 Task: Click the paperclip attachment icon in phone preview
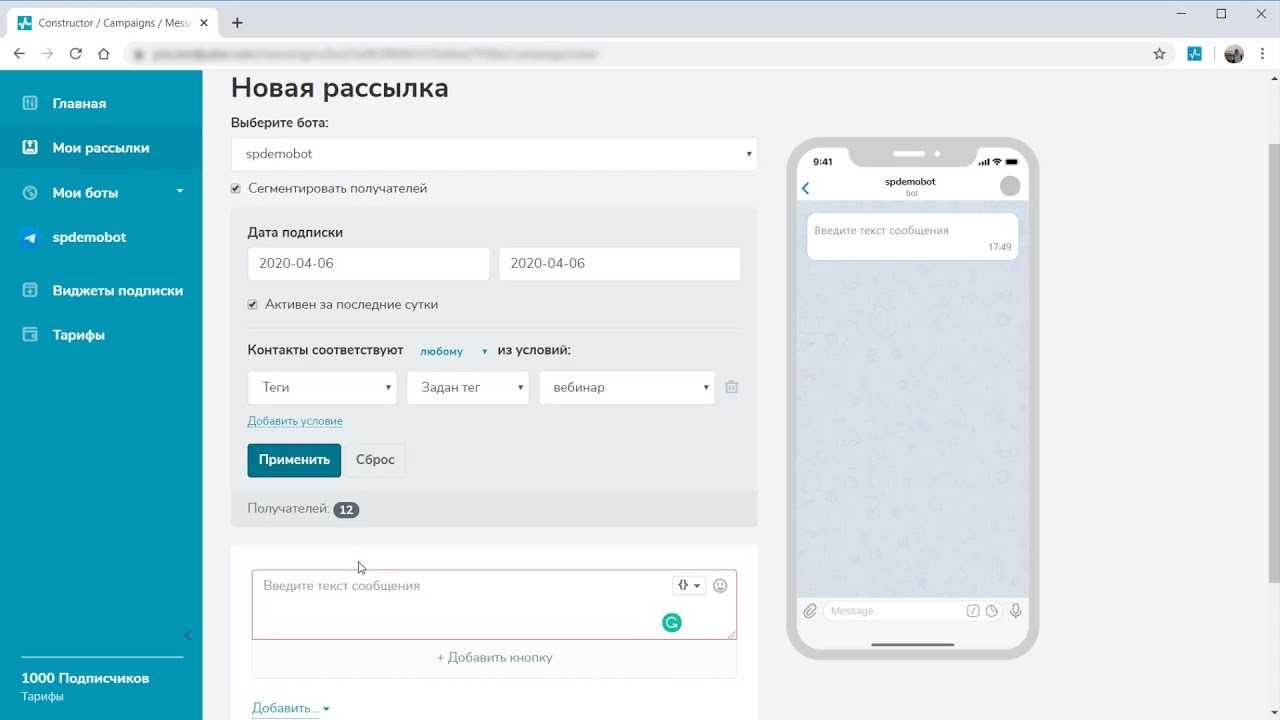point(810,611)
